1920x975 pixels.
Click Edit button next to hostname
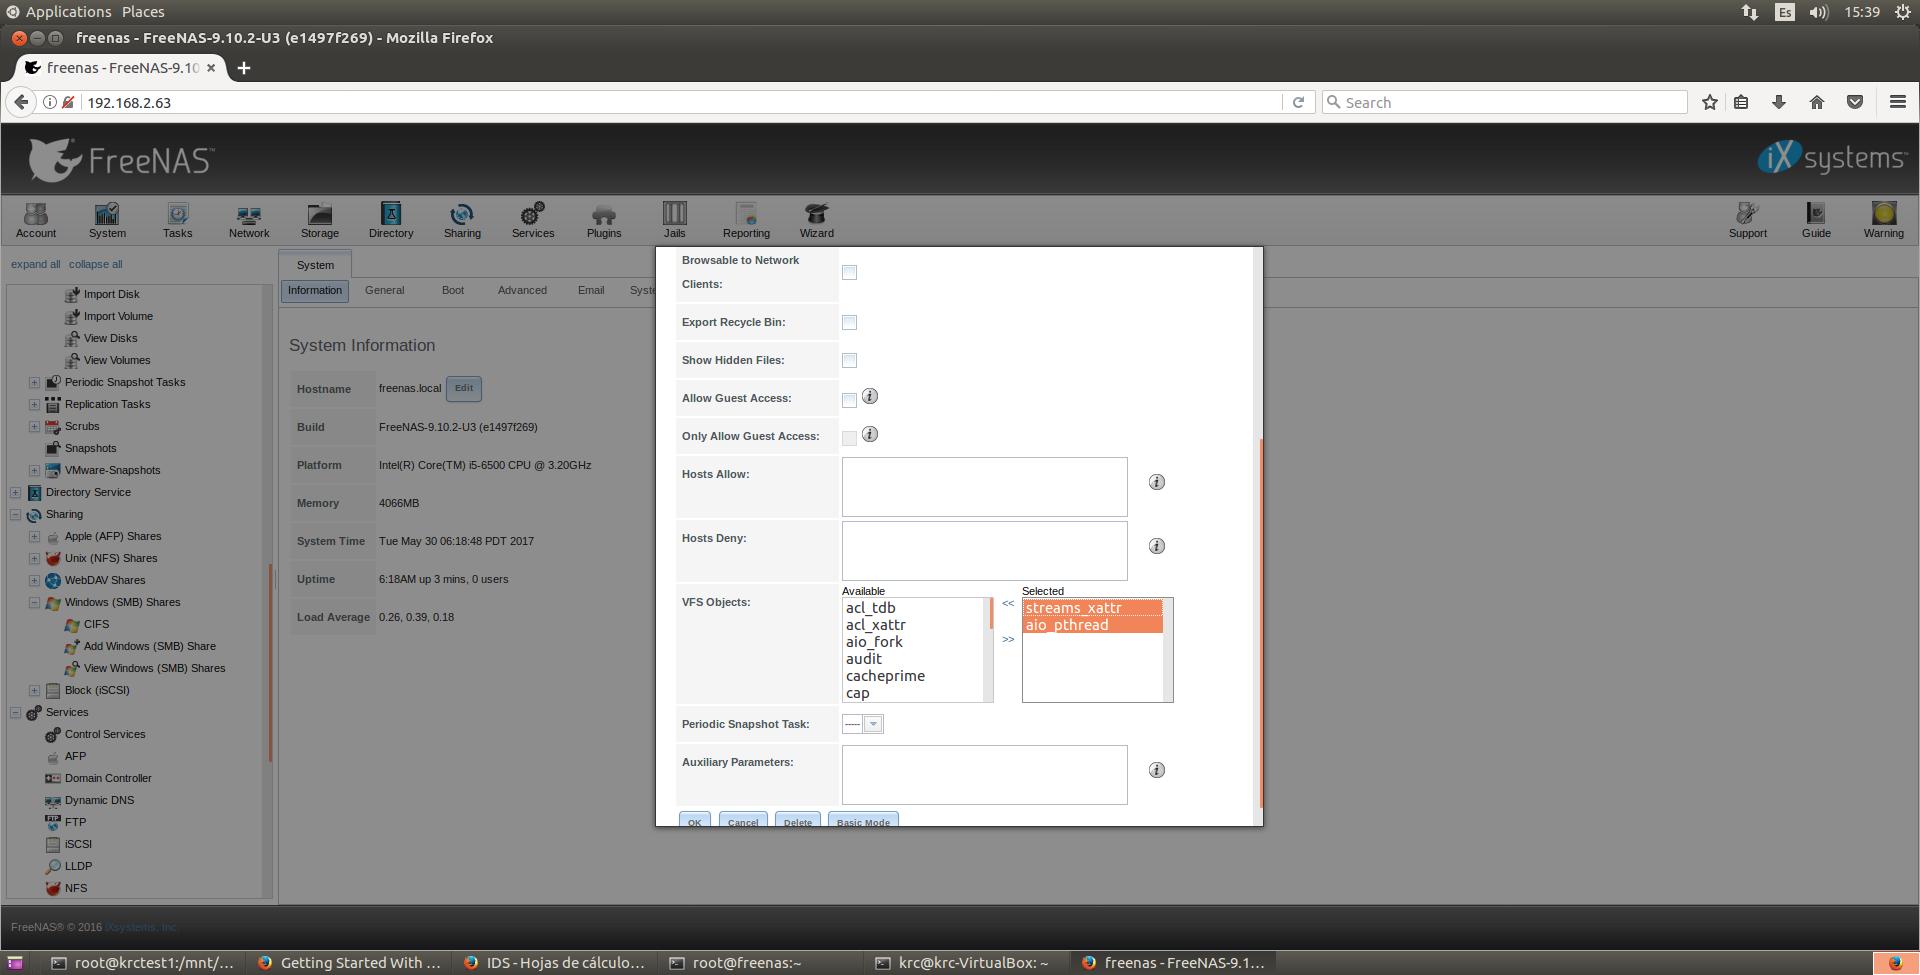point(464,388)
